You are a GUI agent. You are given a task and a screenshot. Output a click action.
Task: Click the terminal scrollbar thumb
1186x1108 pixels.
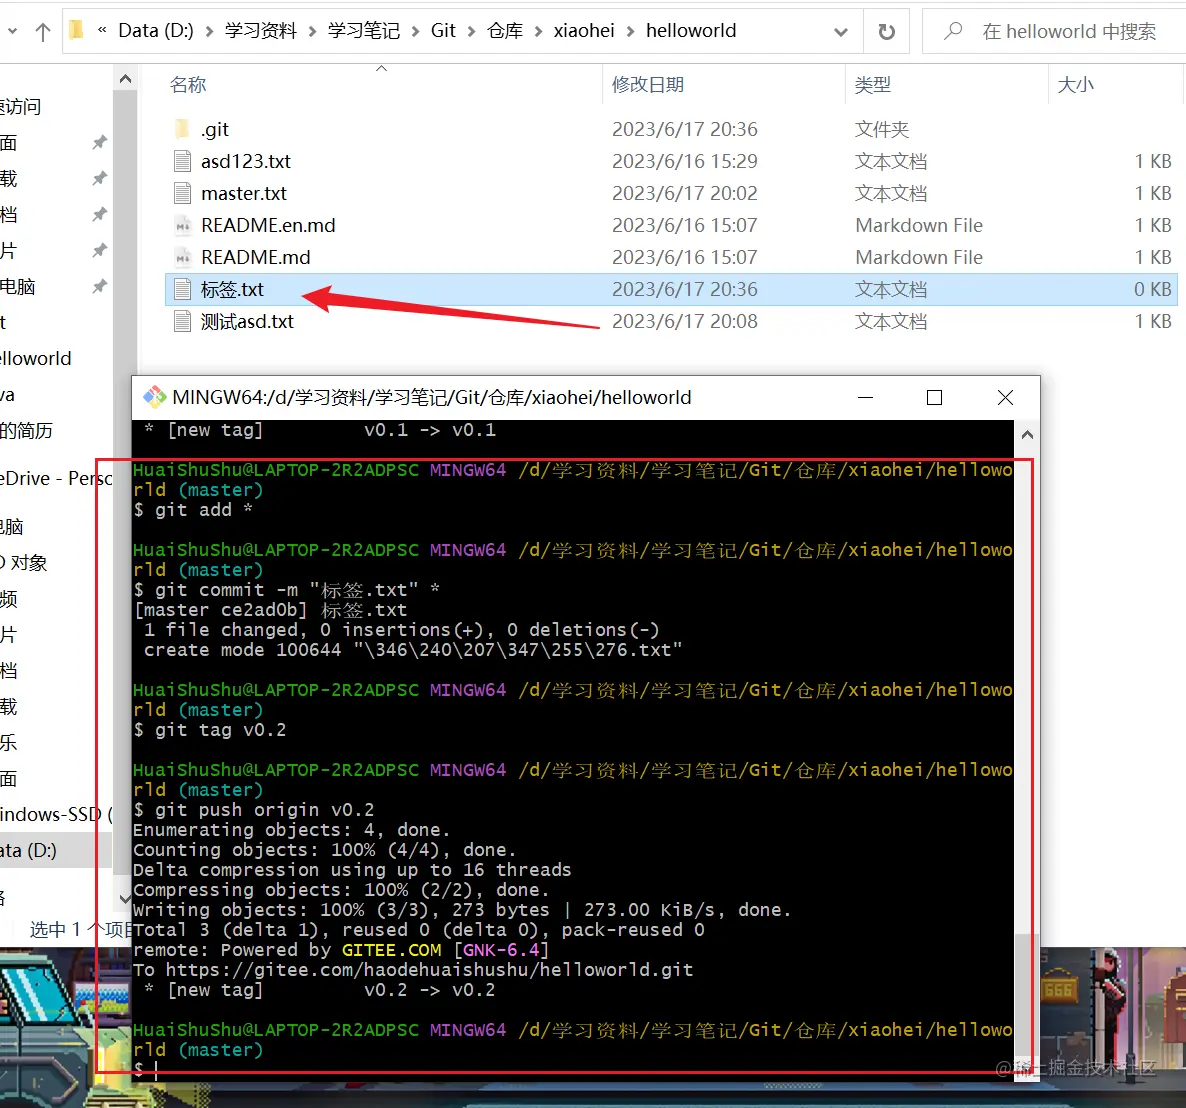[x=1026, y=996]
